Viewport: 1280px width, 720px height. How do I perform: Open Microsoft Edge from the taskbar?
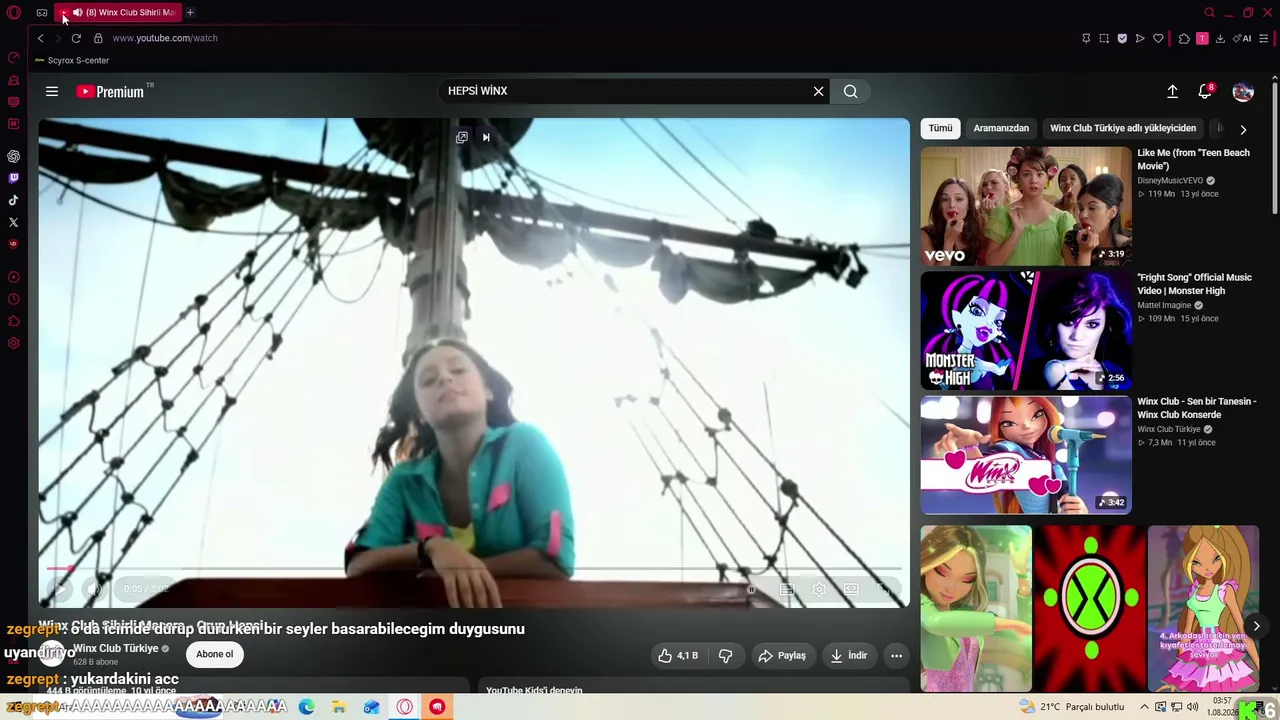(307, 707)
